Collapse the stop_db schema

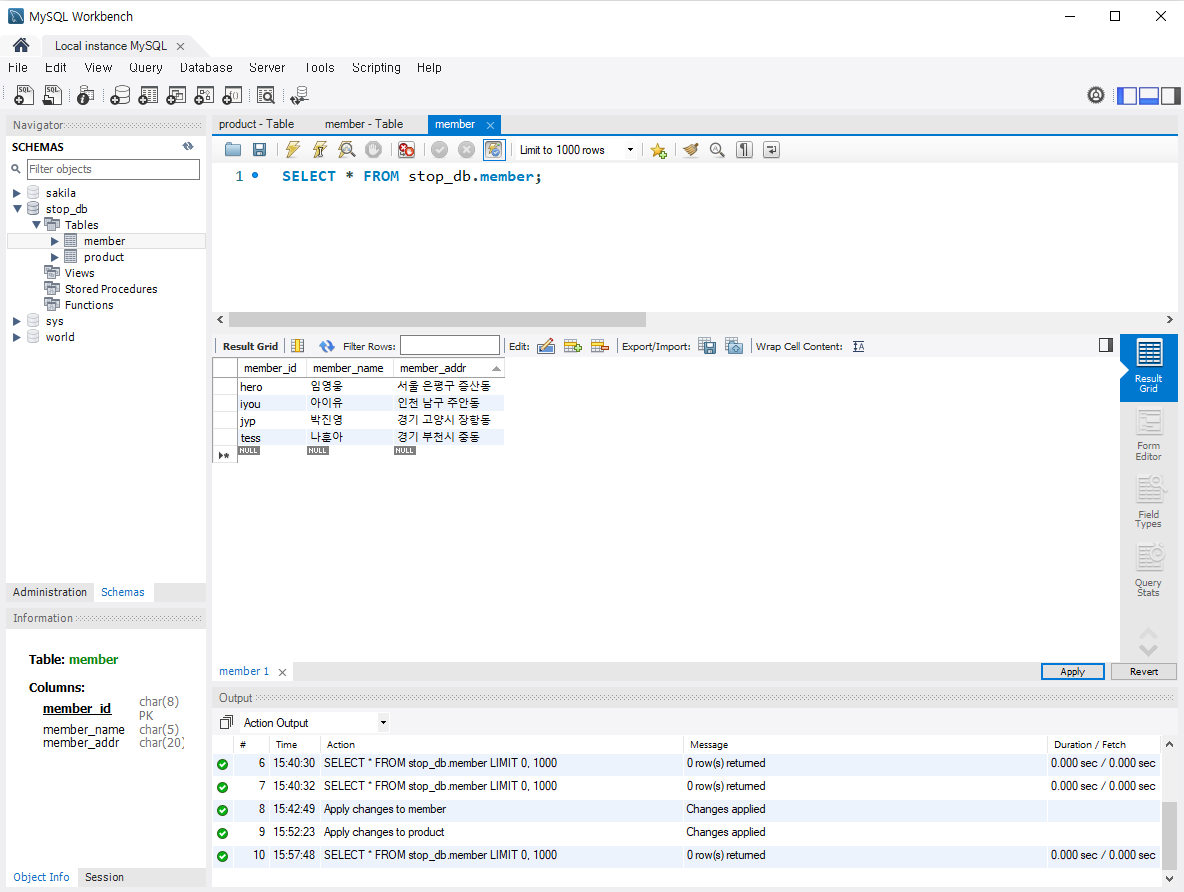tap(17, 208)
